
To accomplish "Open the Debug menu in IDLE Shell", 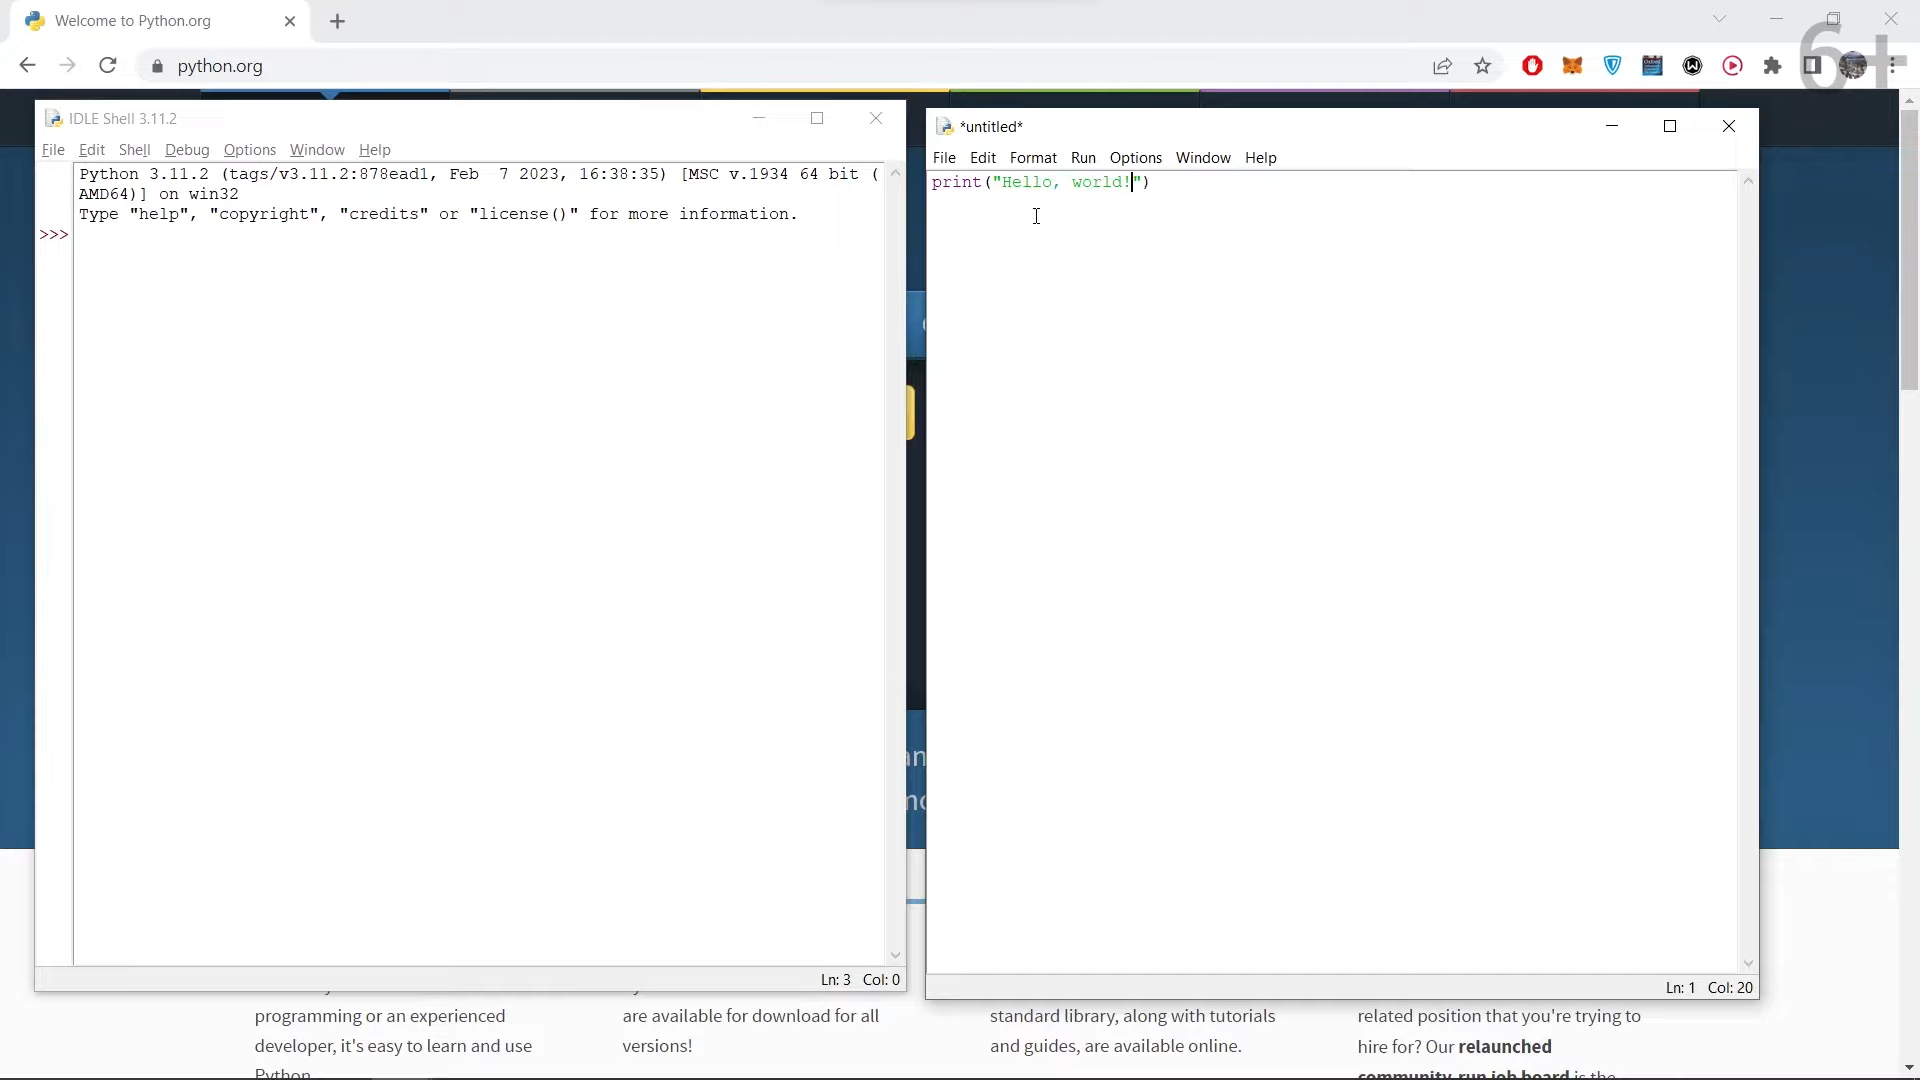I will pos(187,150).
